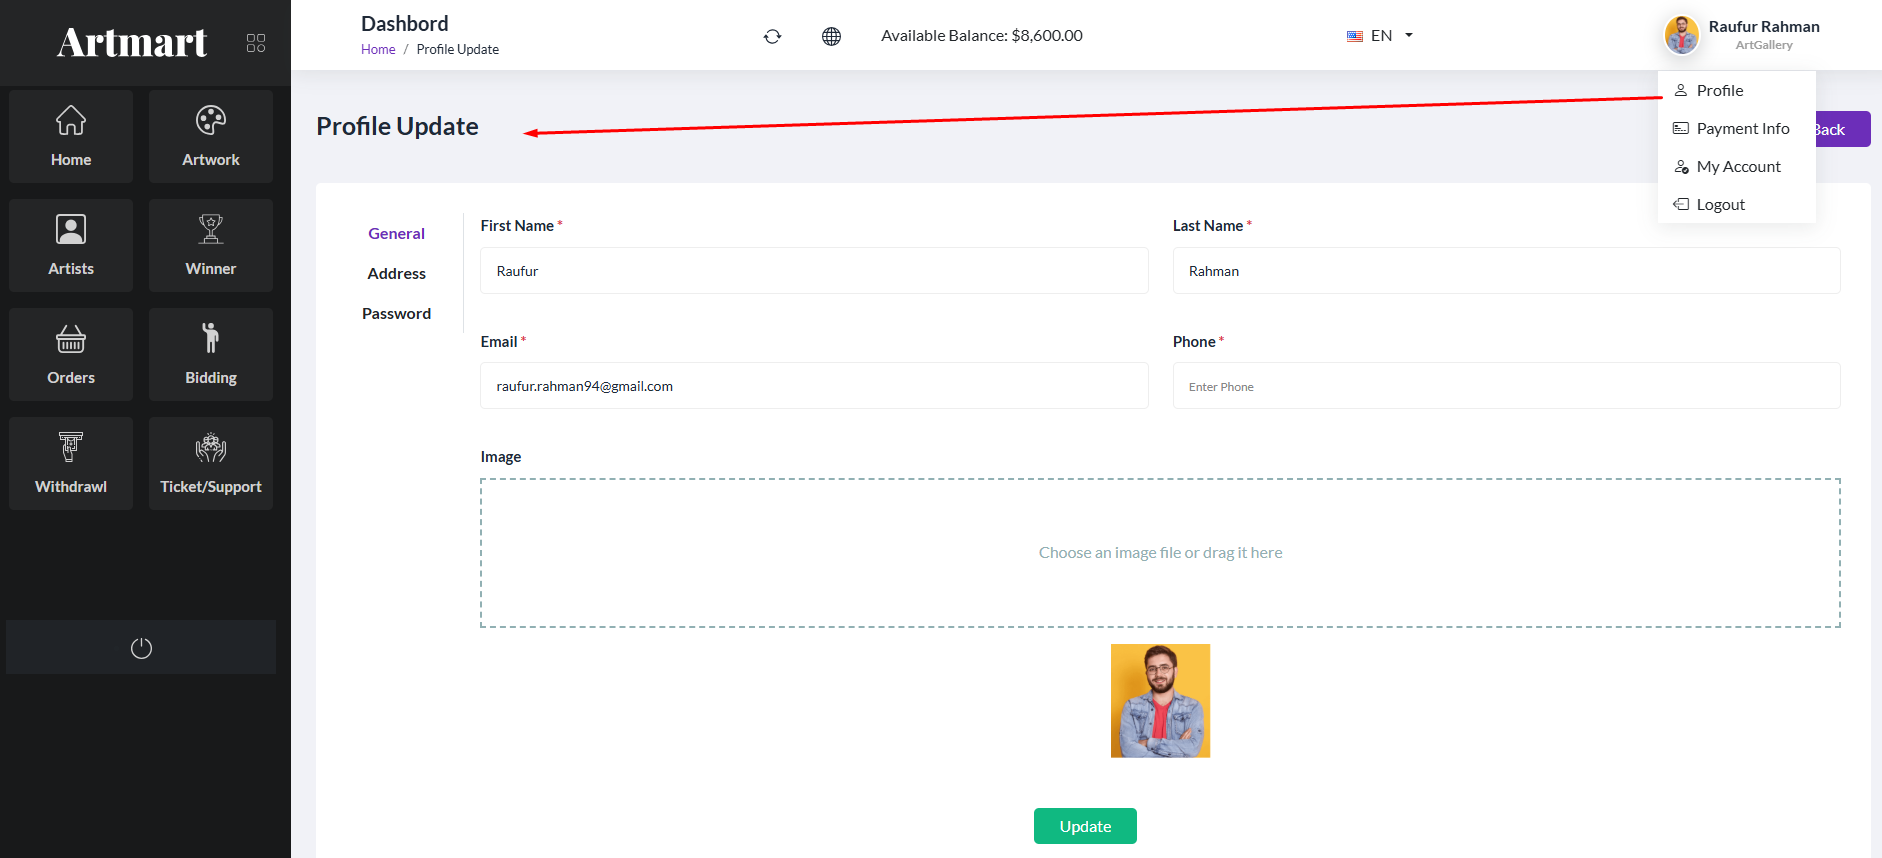Follow the Home breadcrumb link
The width and height of the screenshot is (1882, 858).
[x=378, y=49]
